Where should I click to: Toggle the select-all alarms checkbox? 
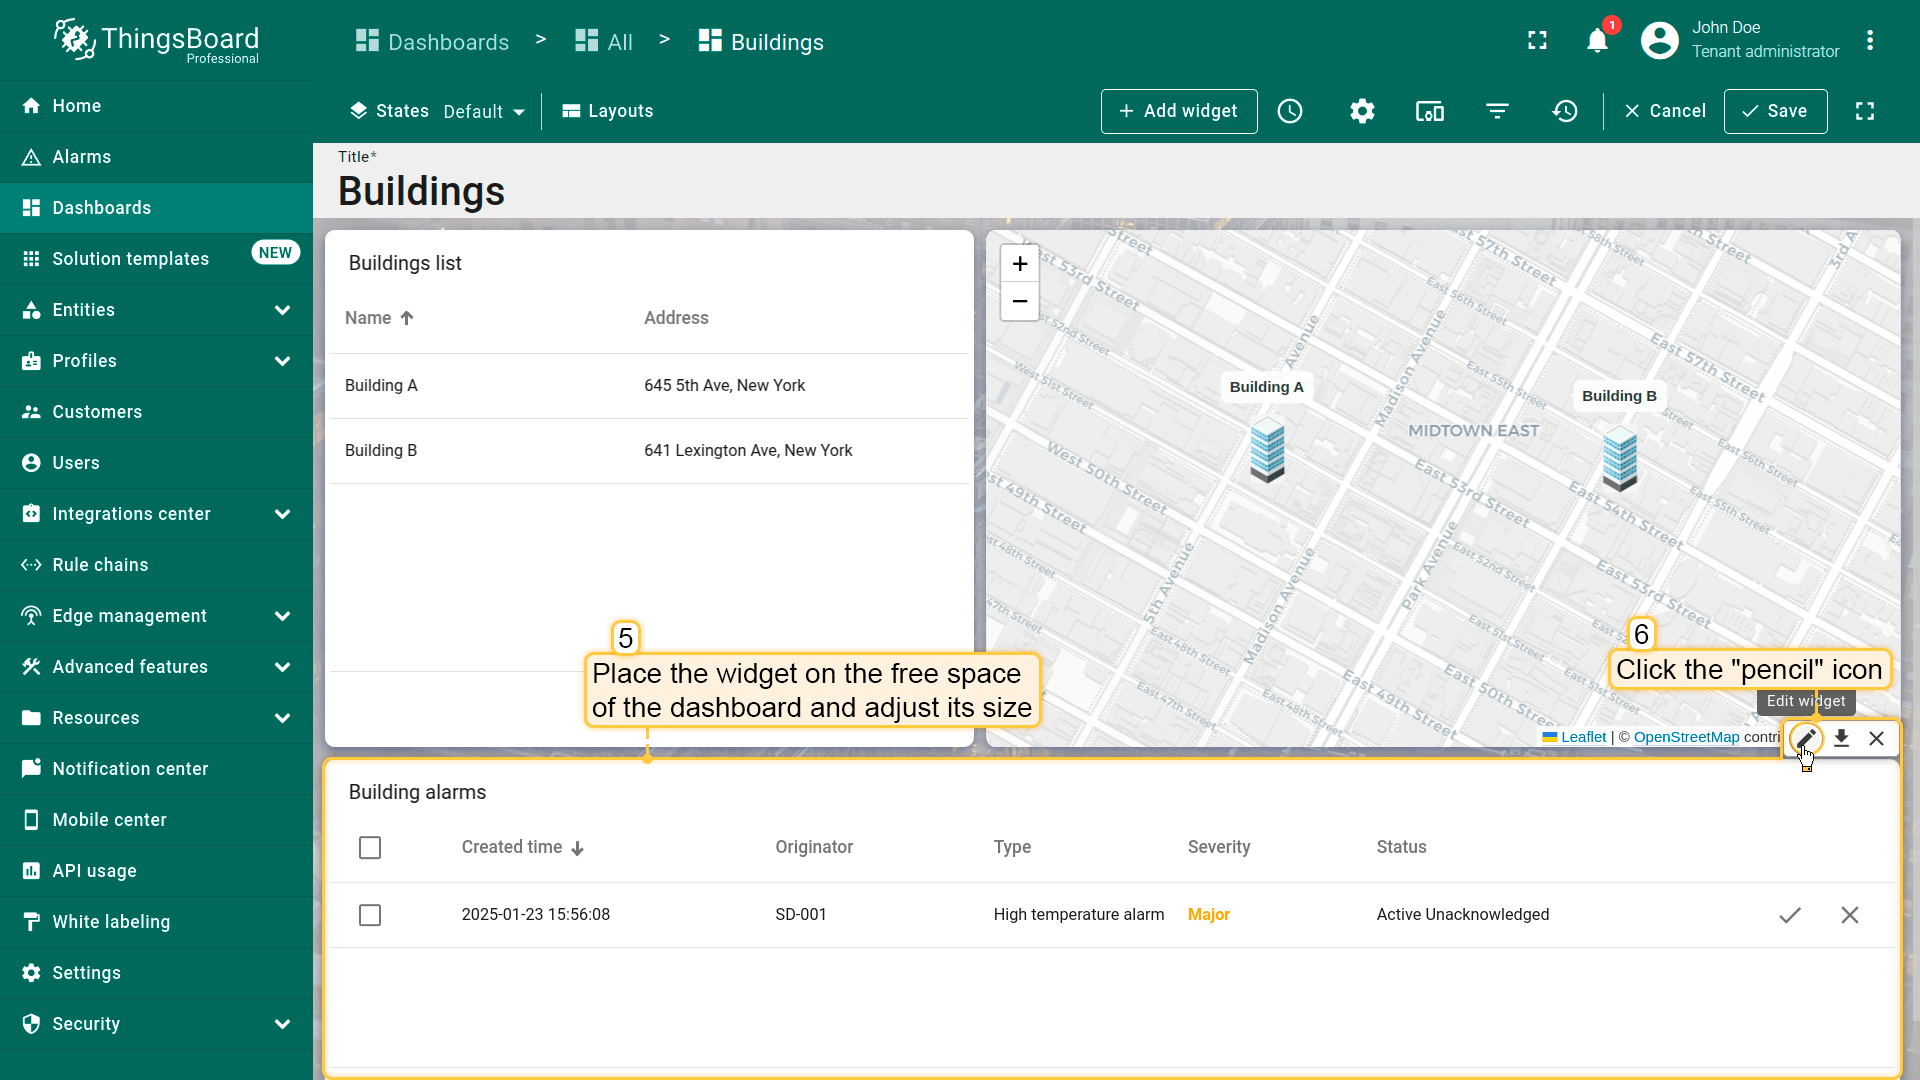coord(370,848)
